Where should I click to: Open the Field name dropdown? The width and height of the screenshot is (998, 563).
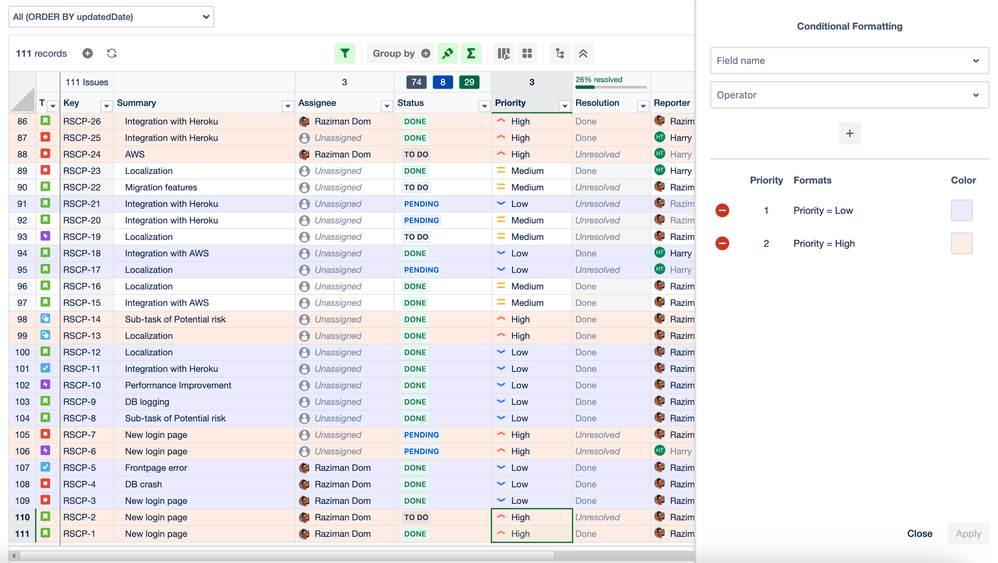(848, 61)
